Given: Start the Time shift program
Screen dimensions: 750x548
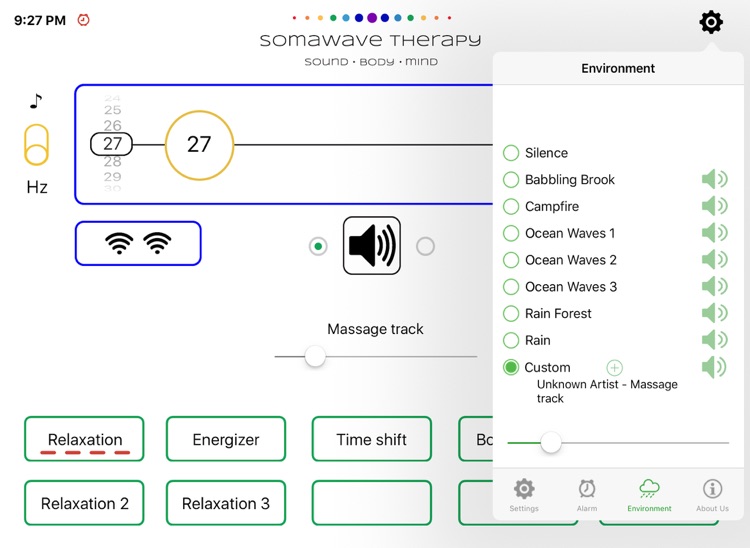Looking at the screenshot, I should [x=372, y=439].
